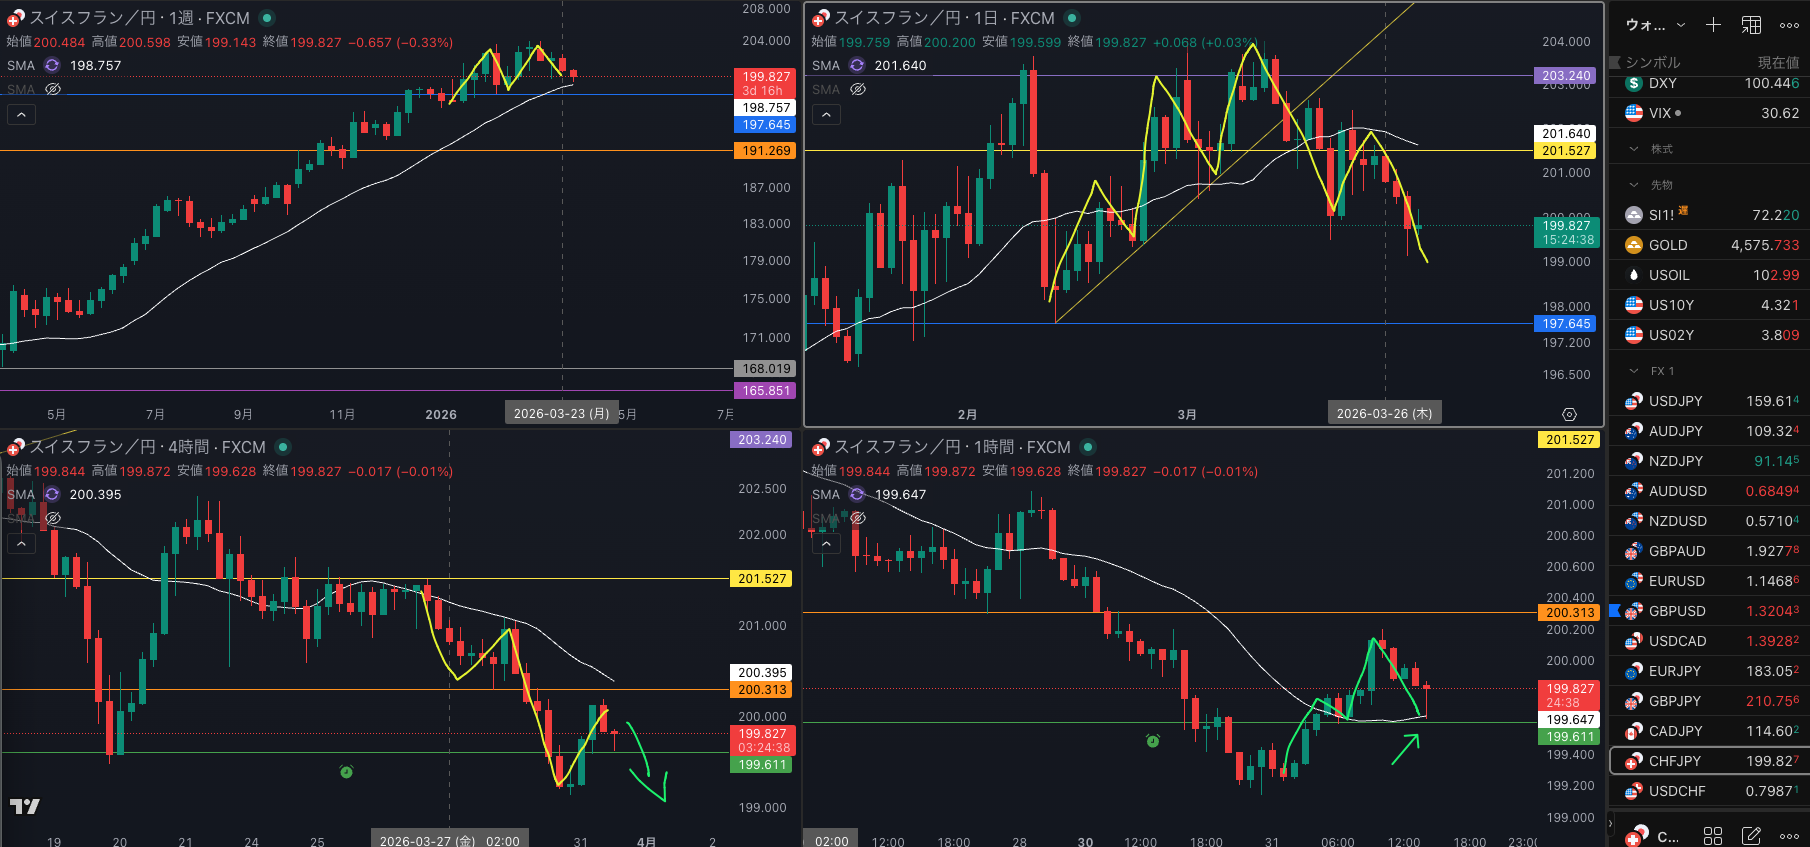The image size is (1810, 847).
Task: Click the add symbol plus icon in watchlist
Action: (x=1713, y=25)
